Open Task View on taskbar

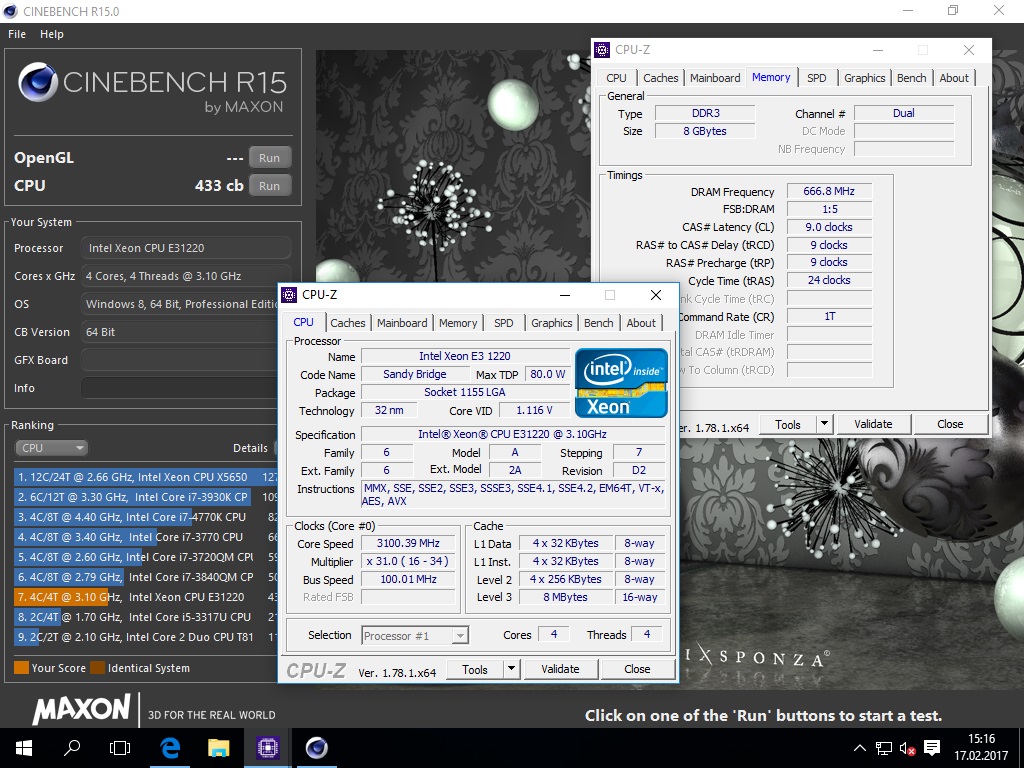tap(120, 748)
